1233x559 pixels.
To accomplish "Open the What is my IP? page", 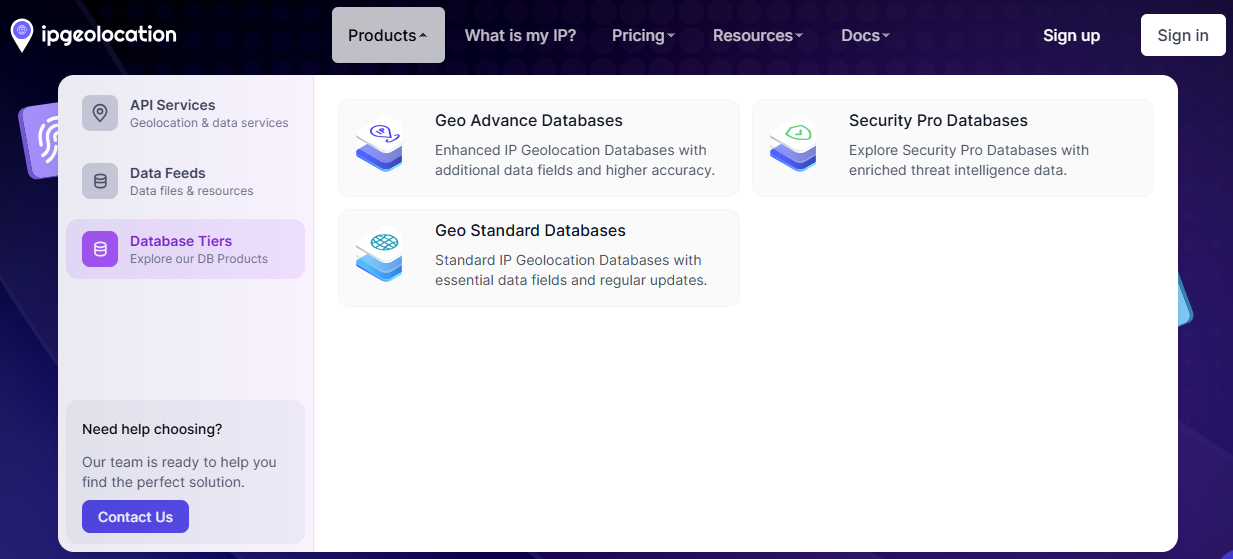I will 520,35.
